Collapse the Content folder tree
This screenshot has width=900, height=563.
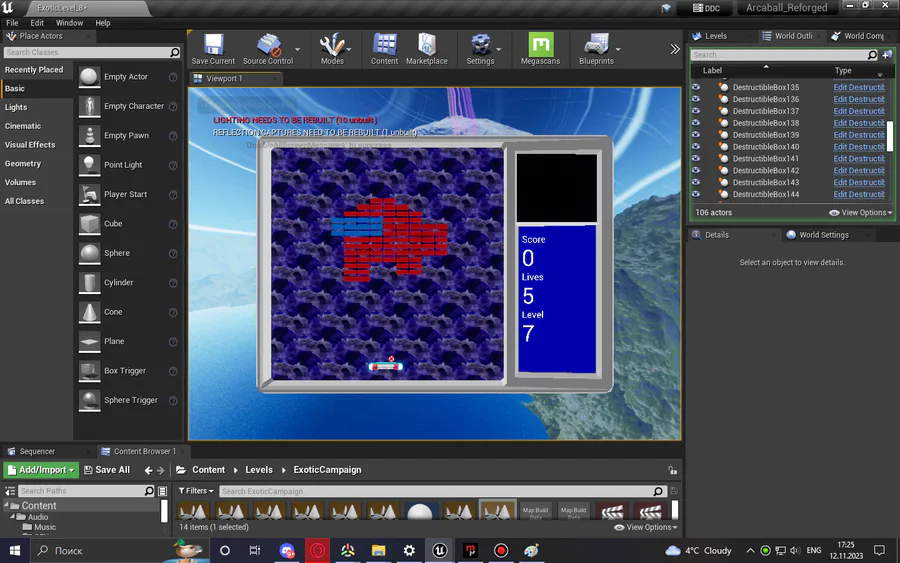[6, 506]
